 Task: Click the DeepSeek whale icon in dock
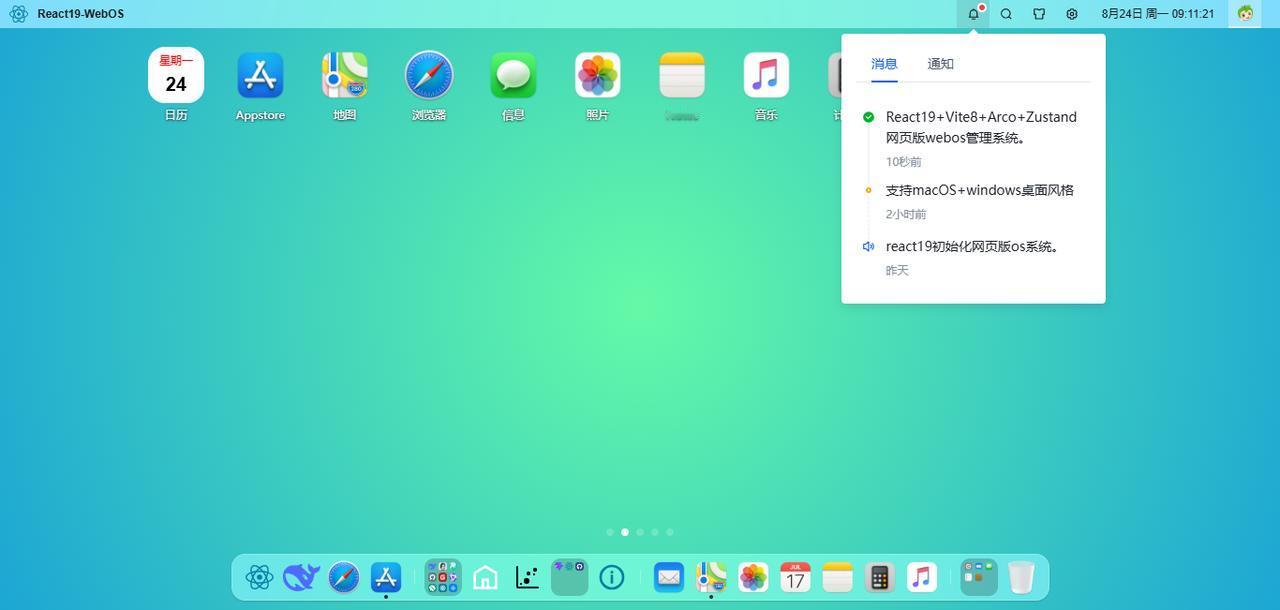point(301,577)
